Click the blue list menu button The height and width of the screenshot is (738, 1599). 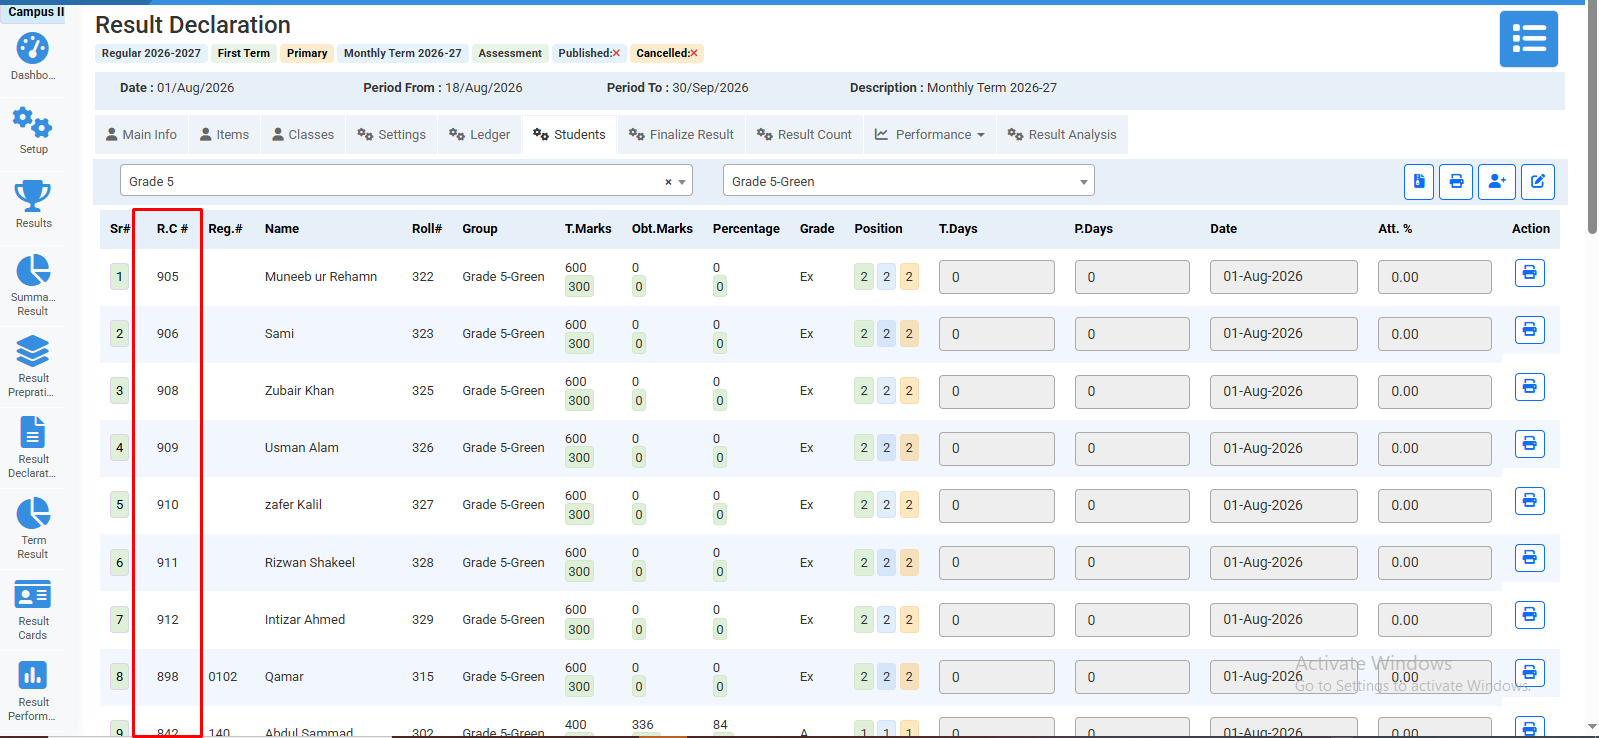pyautogui.click(x=1528, y=39)
